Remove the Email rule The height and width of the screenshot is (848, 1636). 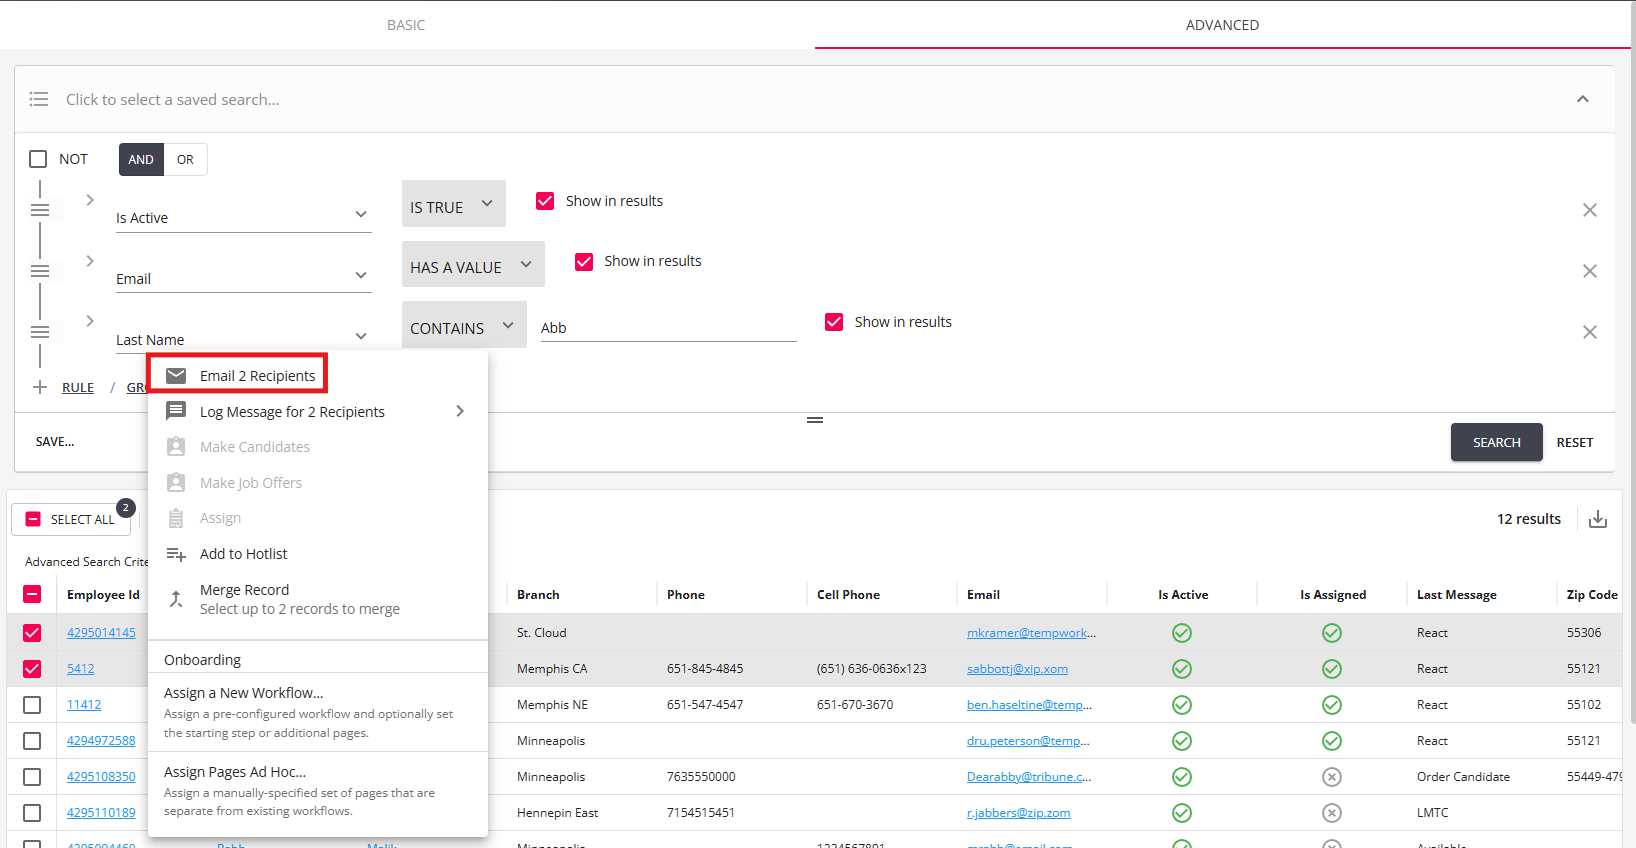(1590, 271)
